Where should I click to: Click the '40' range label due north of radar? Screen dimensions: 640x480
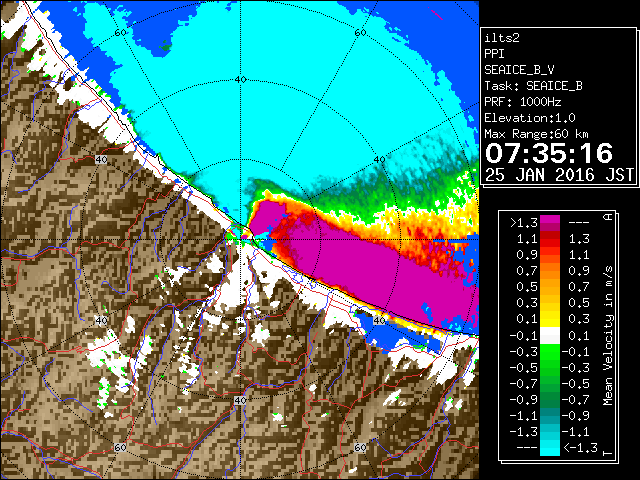pos(241,80)
